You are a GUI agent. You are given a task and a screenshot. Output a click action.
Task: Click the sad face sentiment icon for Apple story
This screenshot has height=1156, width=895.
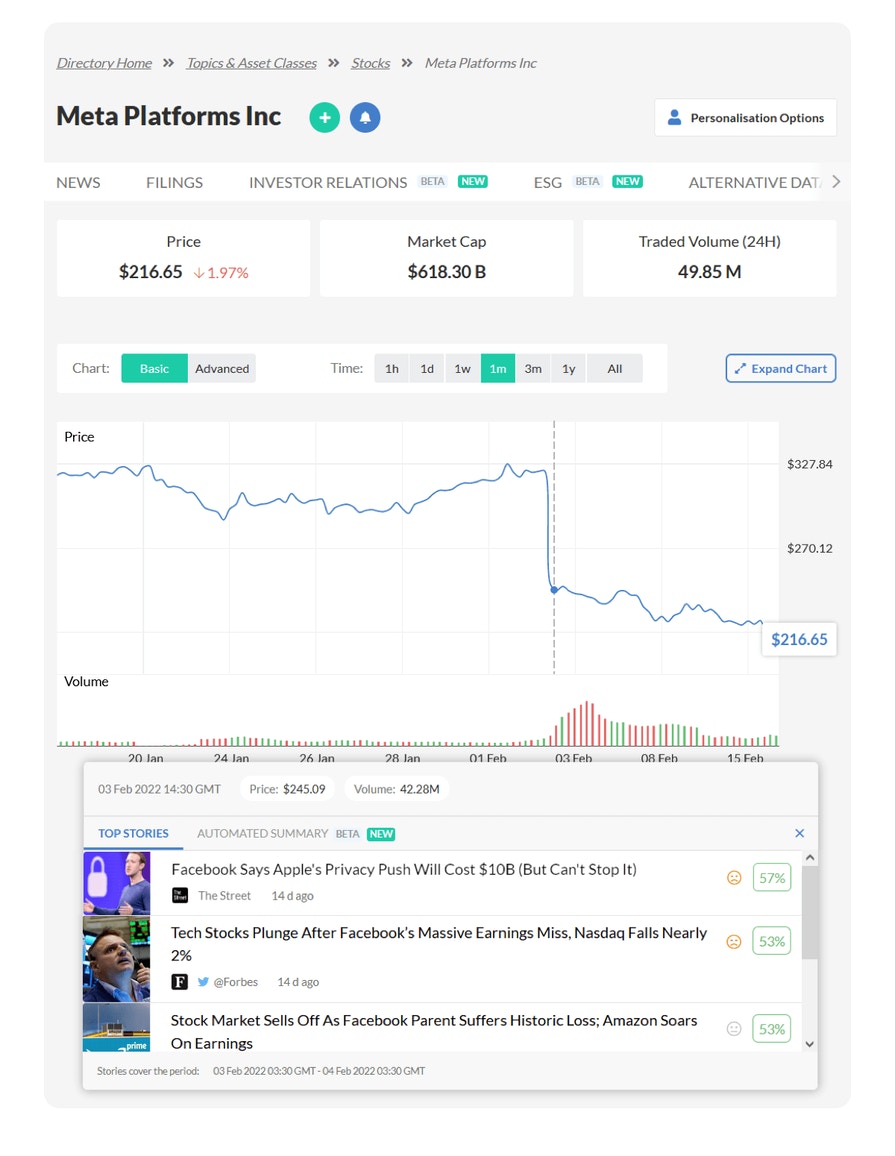click(x=734, y=878)
